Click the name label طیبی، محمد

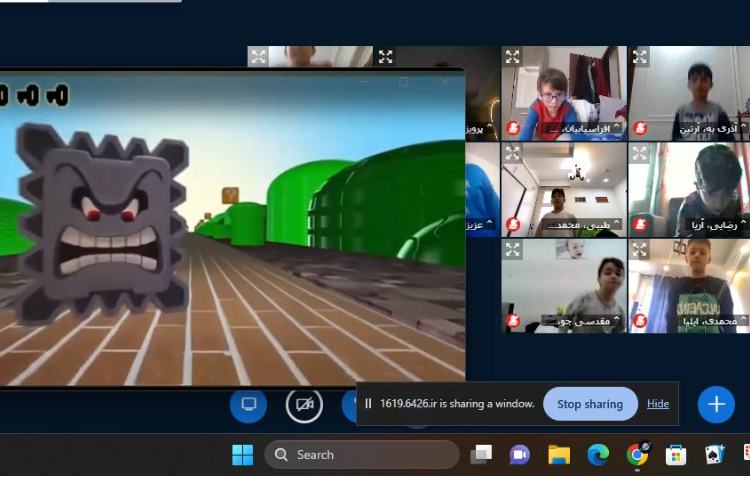579,225
